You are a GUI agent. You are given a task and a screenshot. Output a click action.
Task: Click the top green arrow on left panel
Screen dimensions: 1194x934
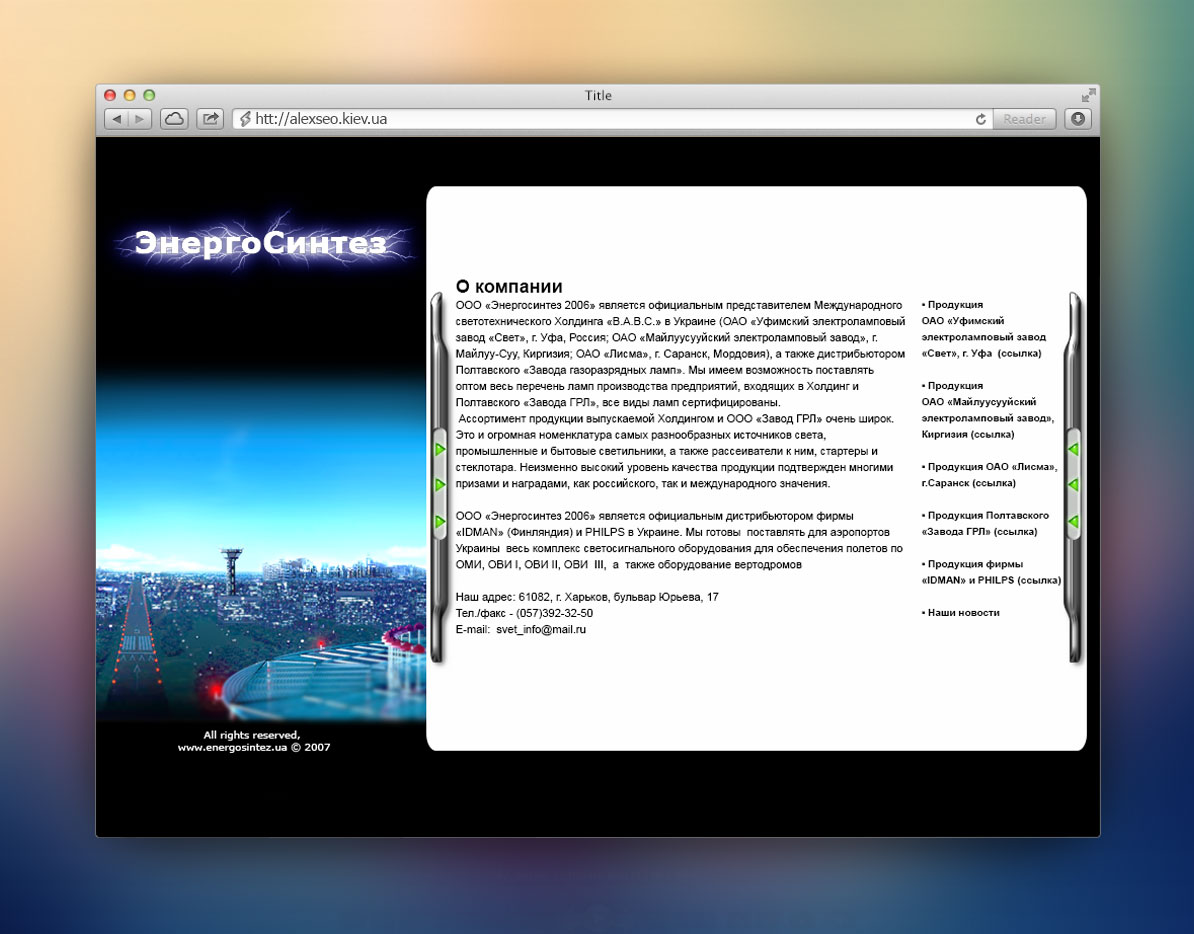coord(440,450)
